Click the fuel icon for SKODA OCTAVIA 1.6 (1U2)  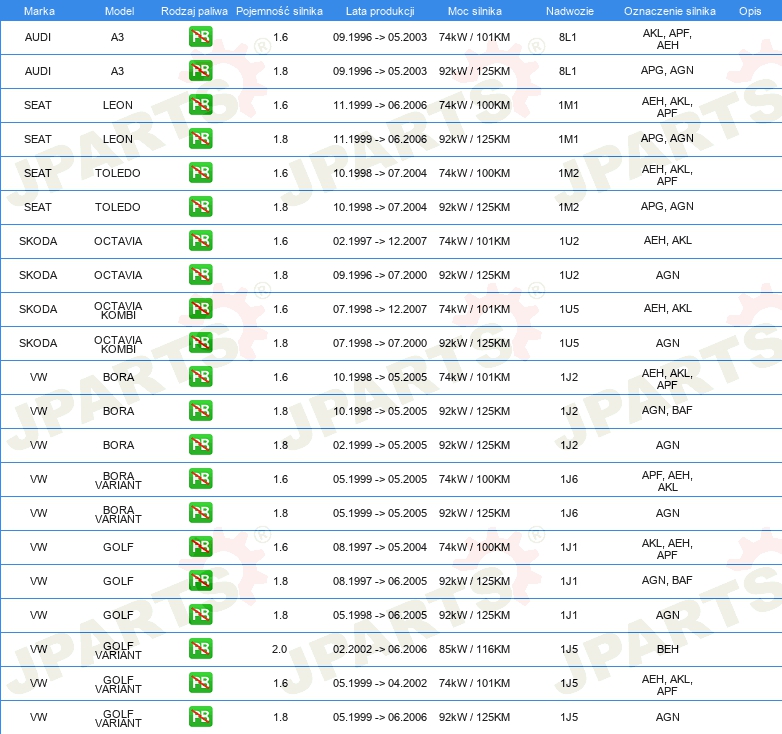(x=200, y=241)
